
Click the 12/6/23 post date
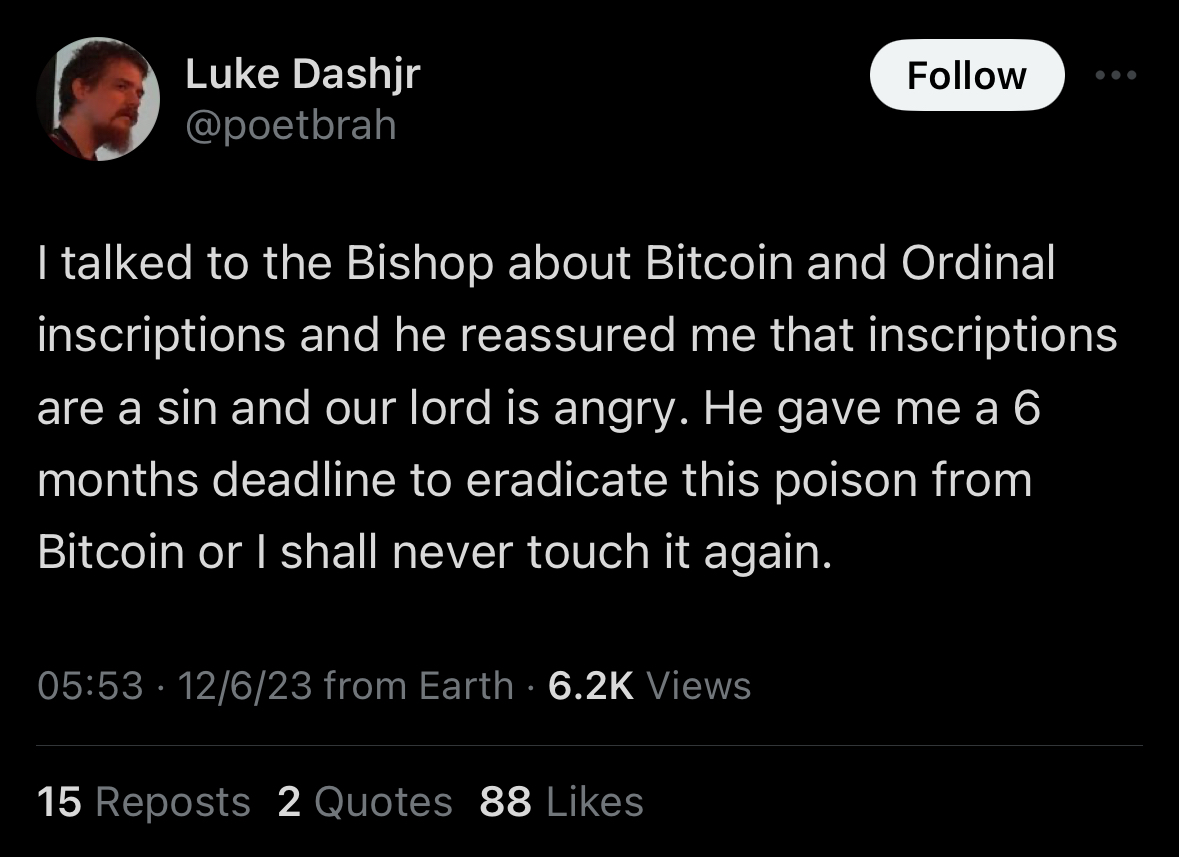click(x=245, y=686)
